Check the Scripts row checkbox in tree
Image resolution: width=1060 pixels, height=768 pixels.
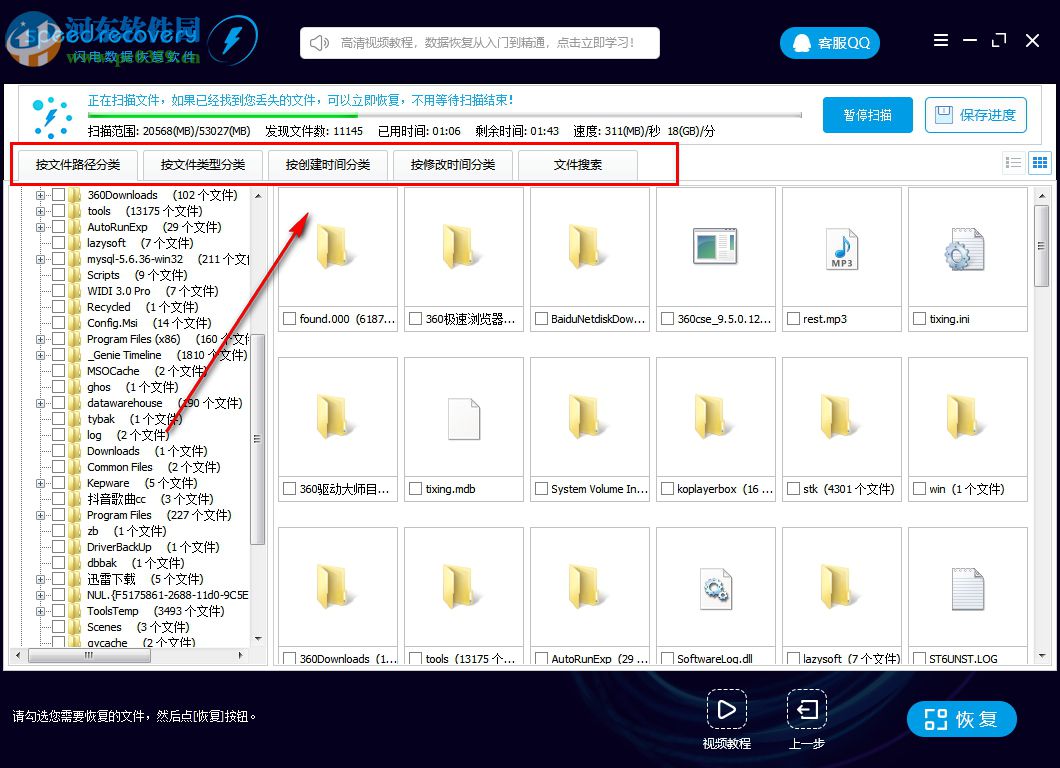coord(58,274)
